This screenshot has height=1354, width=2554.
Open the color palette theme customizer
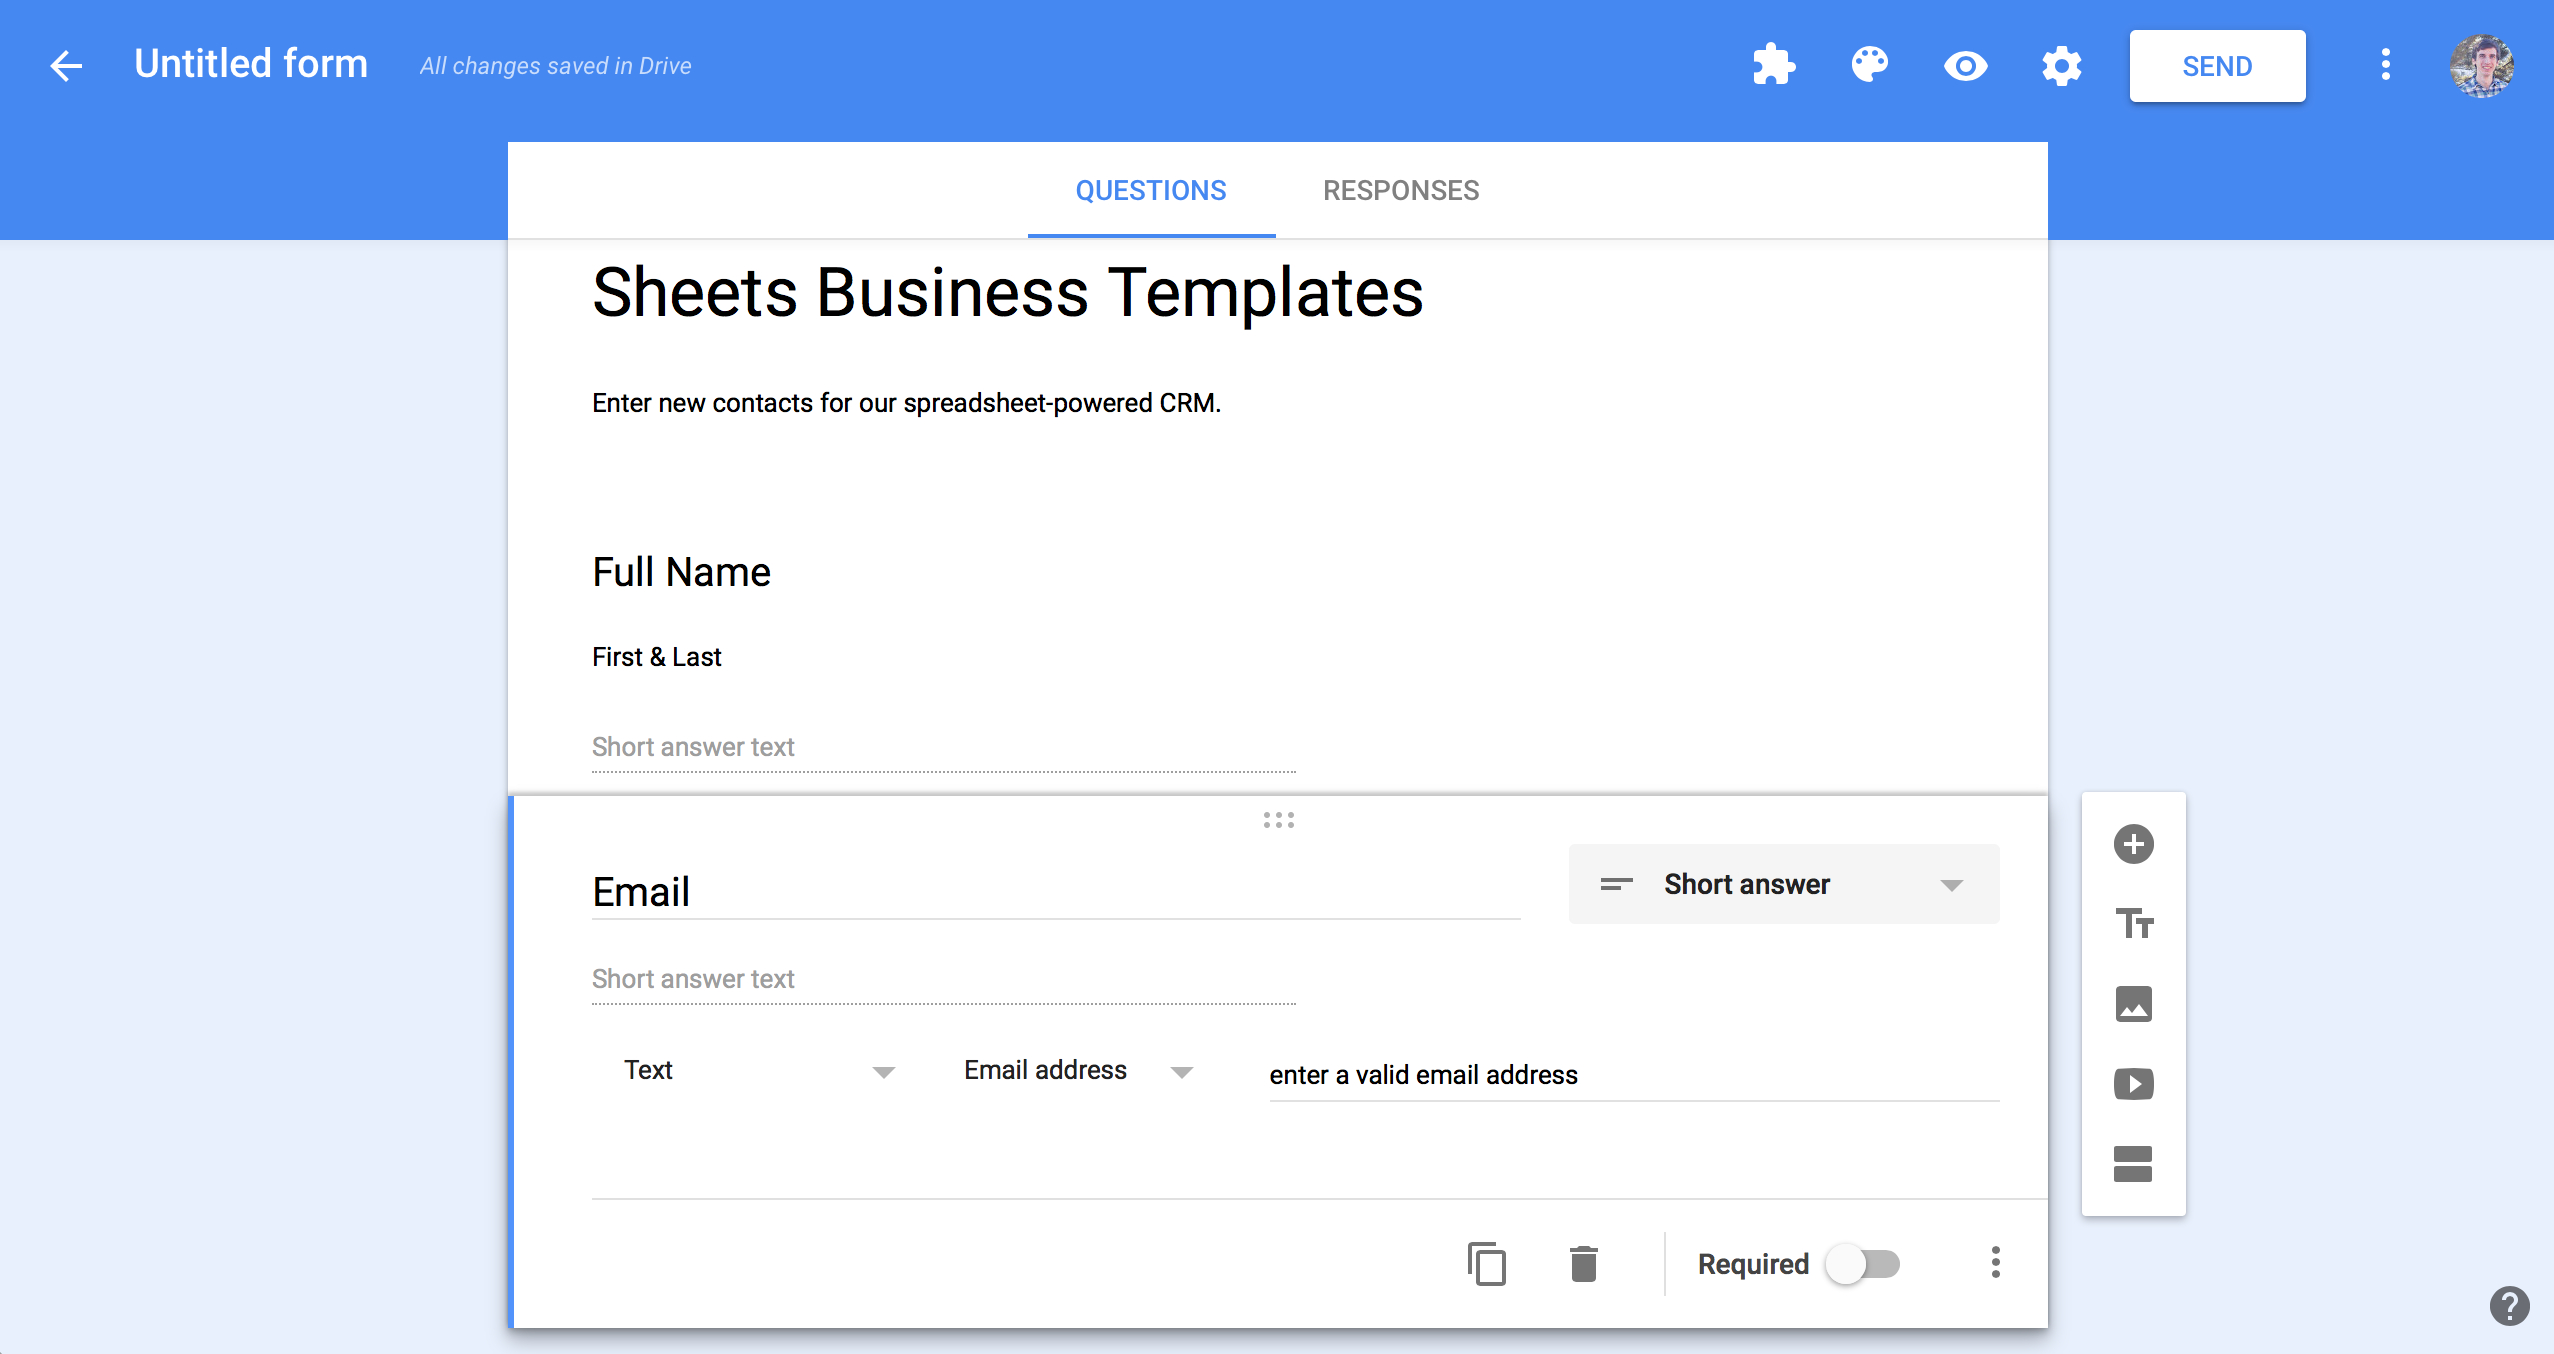[1870, 65]
